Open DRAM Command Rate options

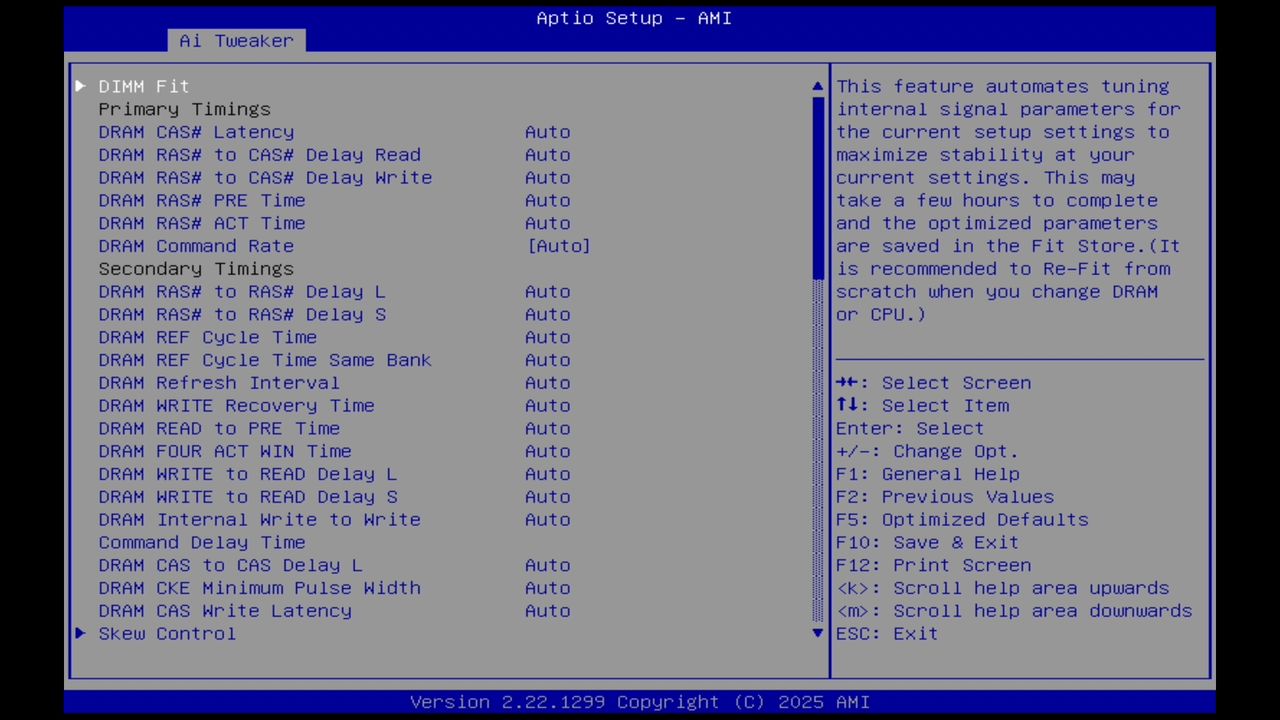click(300, 246)
